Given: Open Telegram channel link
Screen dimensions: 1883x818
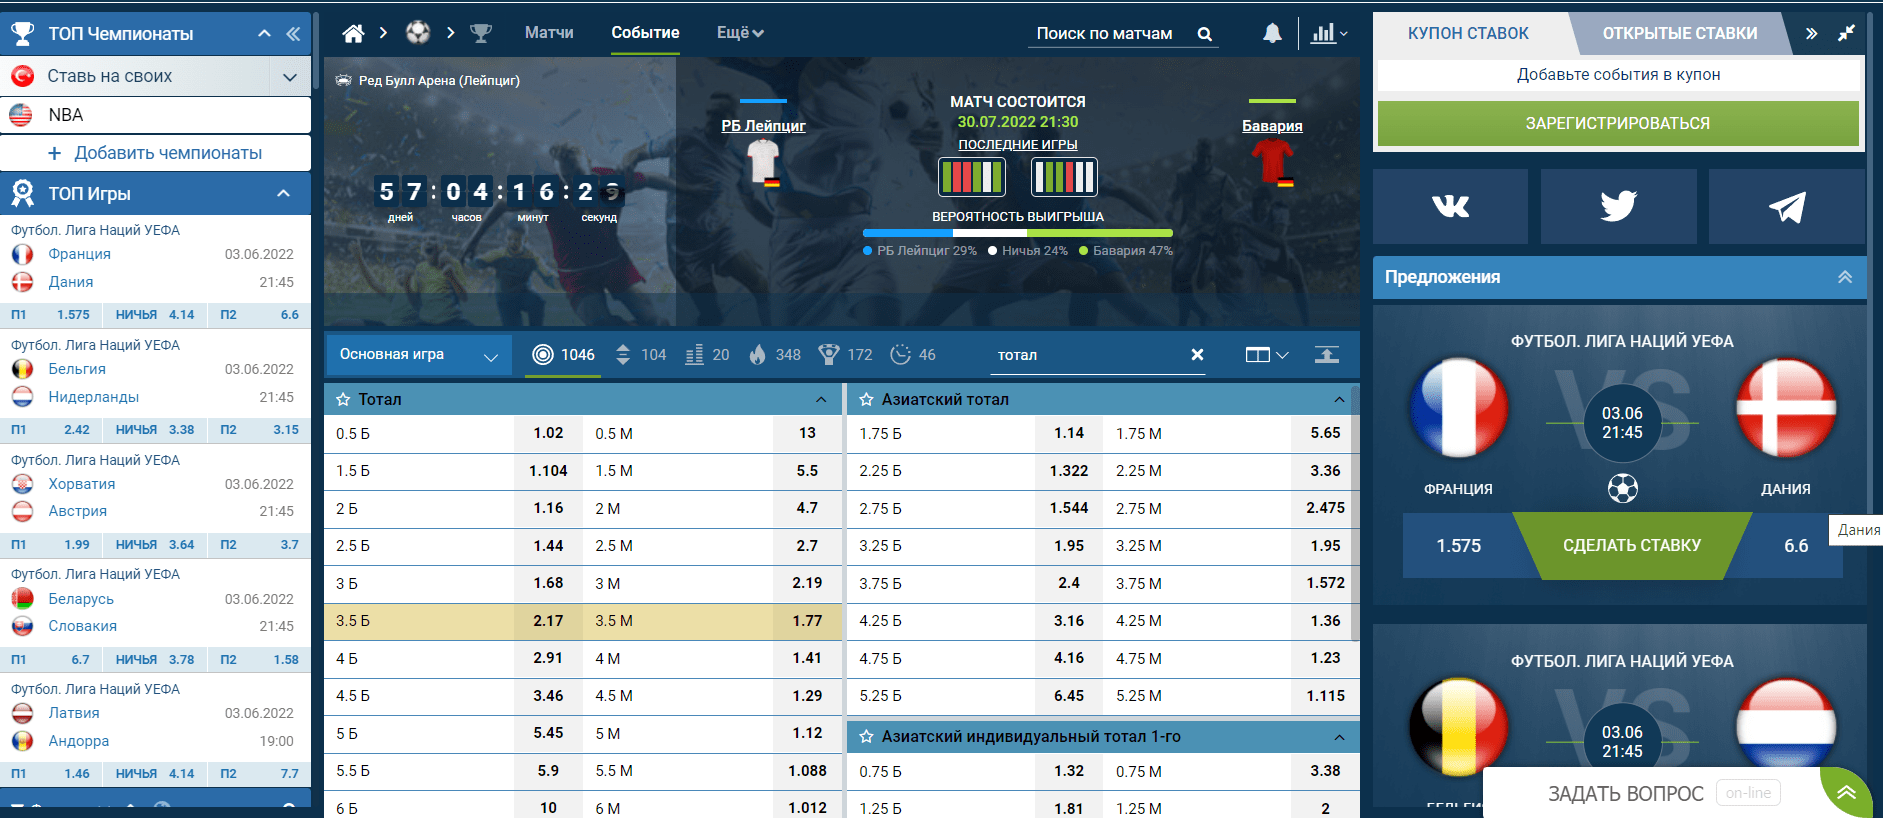Looking at the screenshot, I should [1786, 206].
